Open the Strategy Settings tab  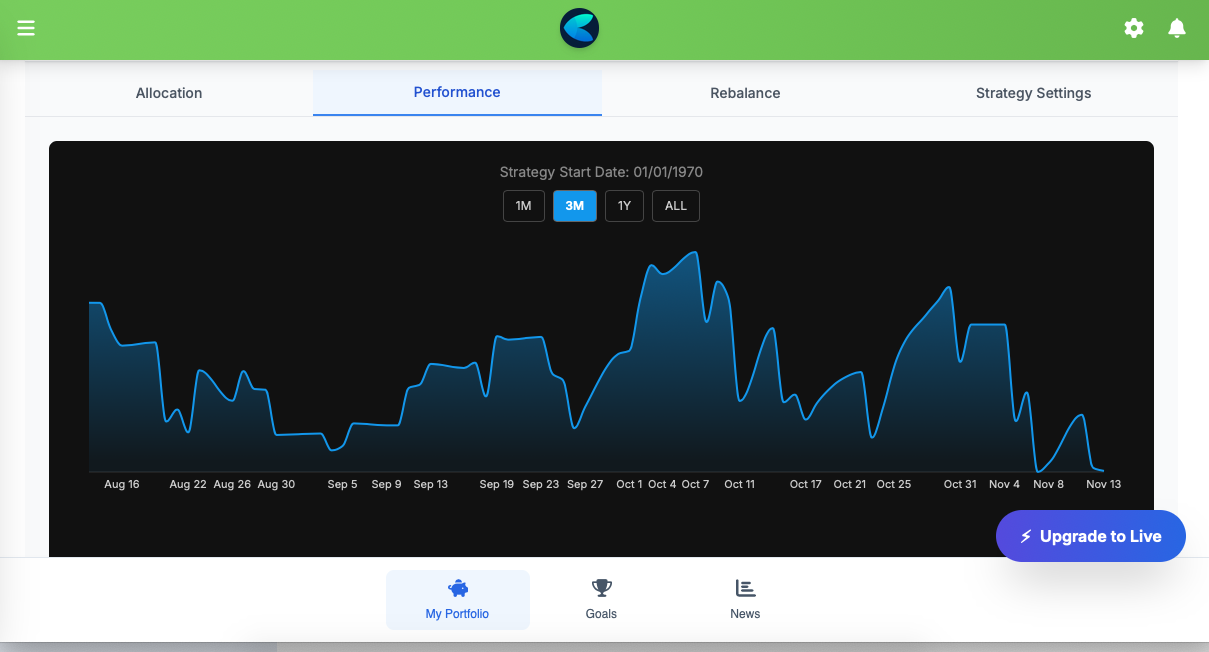[x=1033, y=92]
